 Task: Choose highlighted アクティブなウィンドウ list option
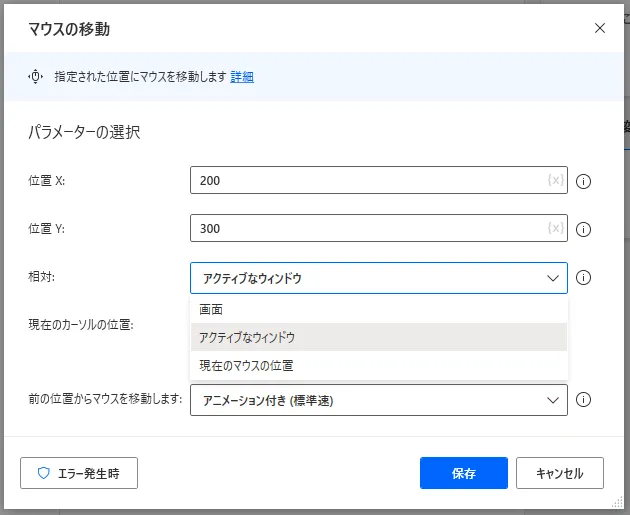(379, 337)
